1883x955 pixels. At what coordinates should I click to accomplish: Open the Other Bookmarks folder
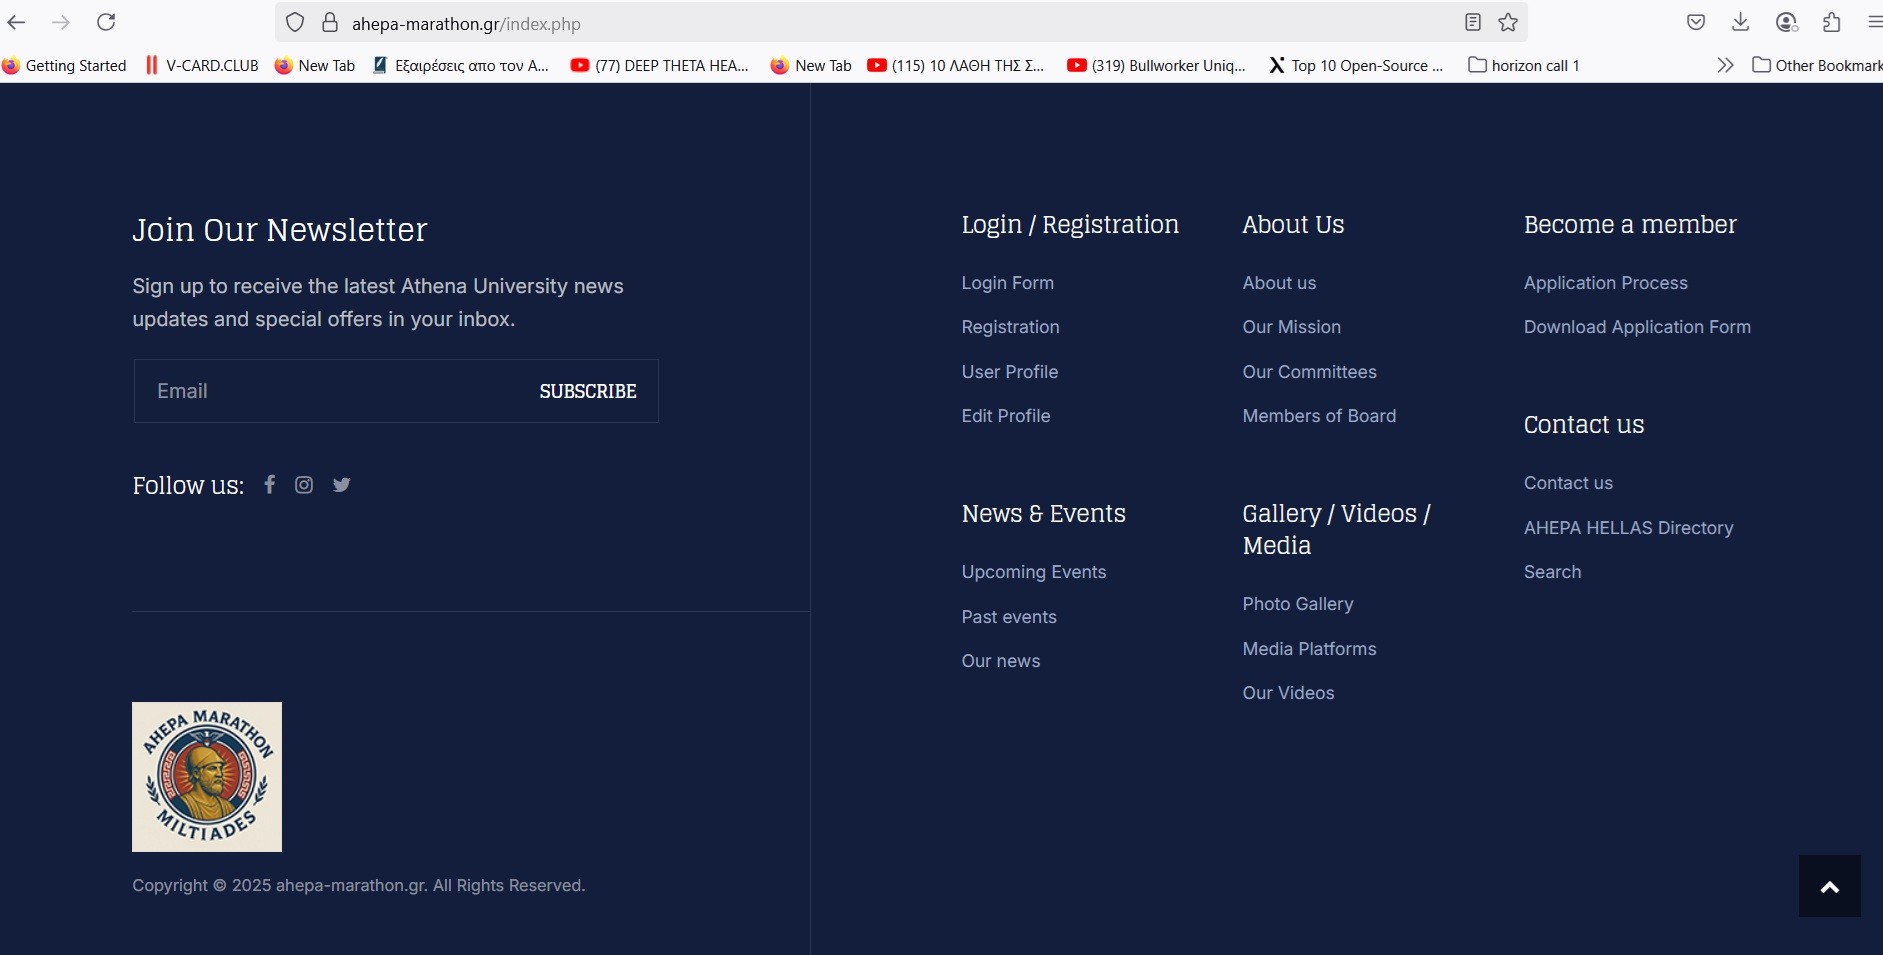[1818, 65]
